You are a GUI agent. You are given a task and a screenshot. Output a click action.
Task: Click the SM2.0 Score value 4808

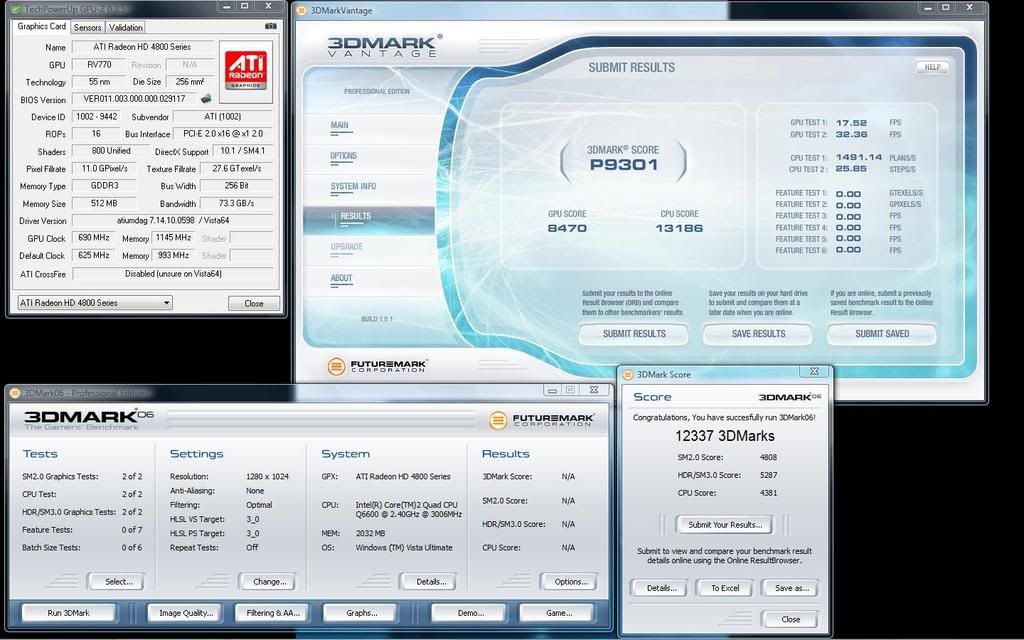768,457
